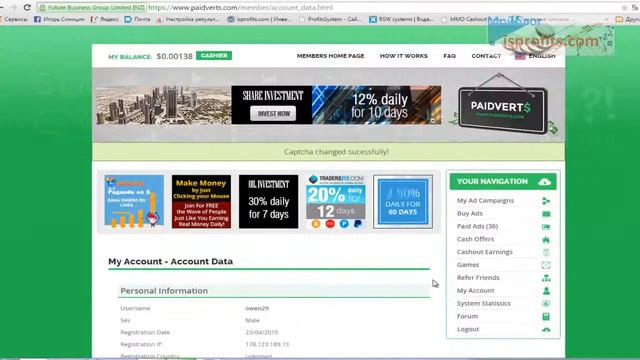Click the bookmark star in the address bar
The height and width of the screenshot is (360, 640).
pos(624,7)
